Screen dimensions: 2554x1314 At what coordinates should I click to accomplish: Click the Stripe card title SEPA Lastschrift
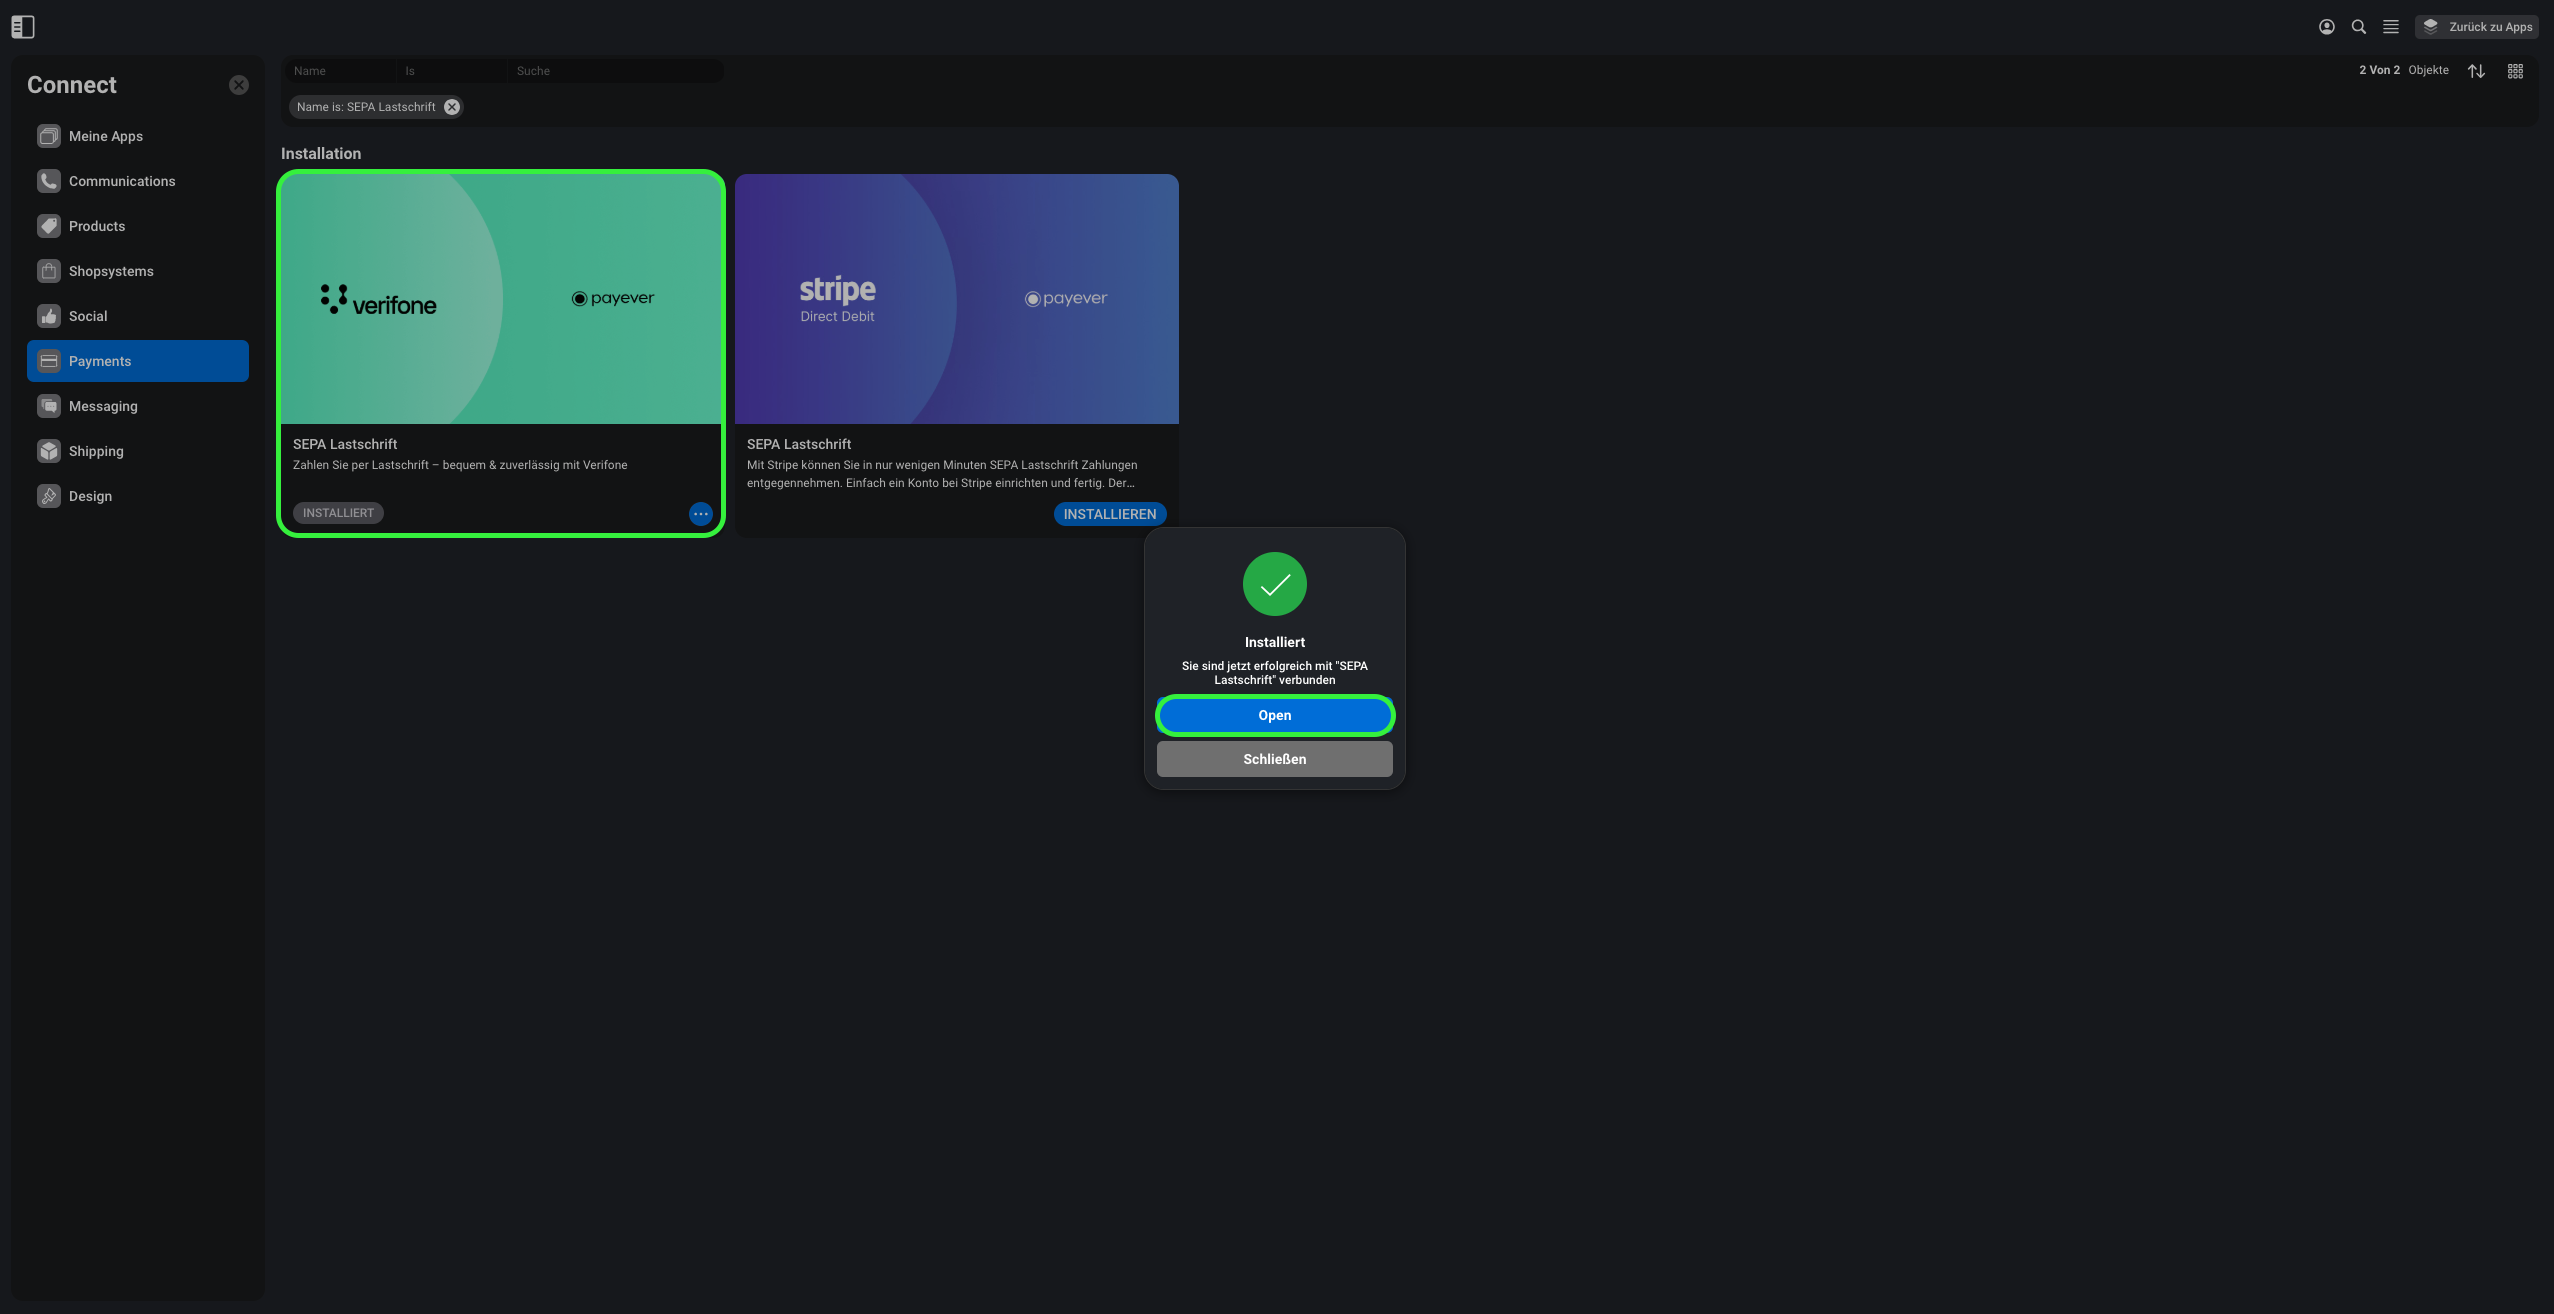tap(799, 444)
